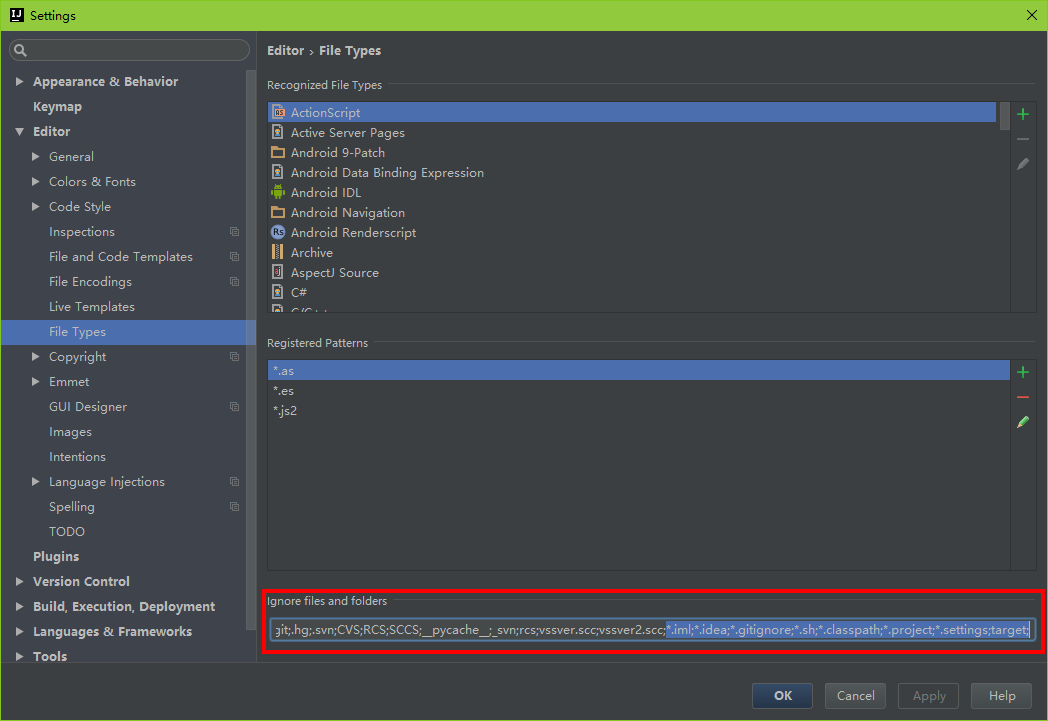Viewport: 1048px width, 721px height.
Task: Open the Keymap settings page
Action: [x=57, y=107]
